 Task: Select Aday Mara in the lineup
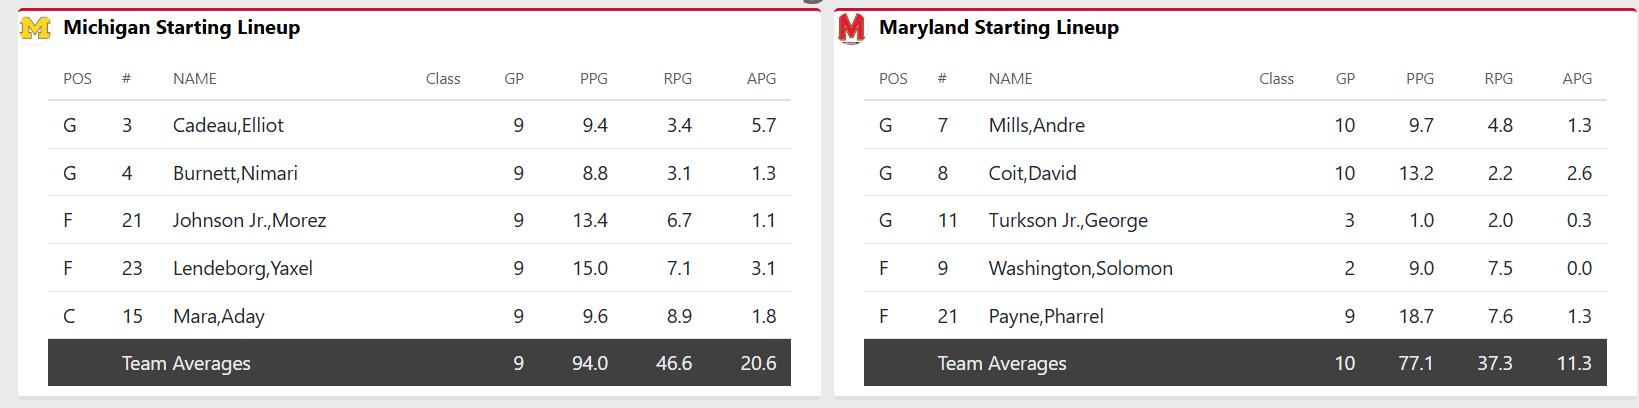point(218,316)
